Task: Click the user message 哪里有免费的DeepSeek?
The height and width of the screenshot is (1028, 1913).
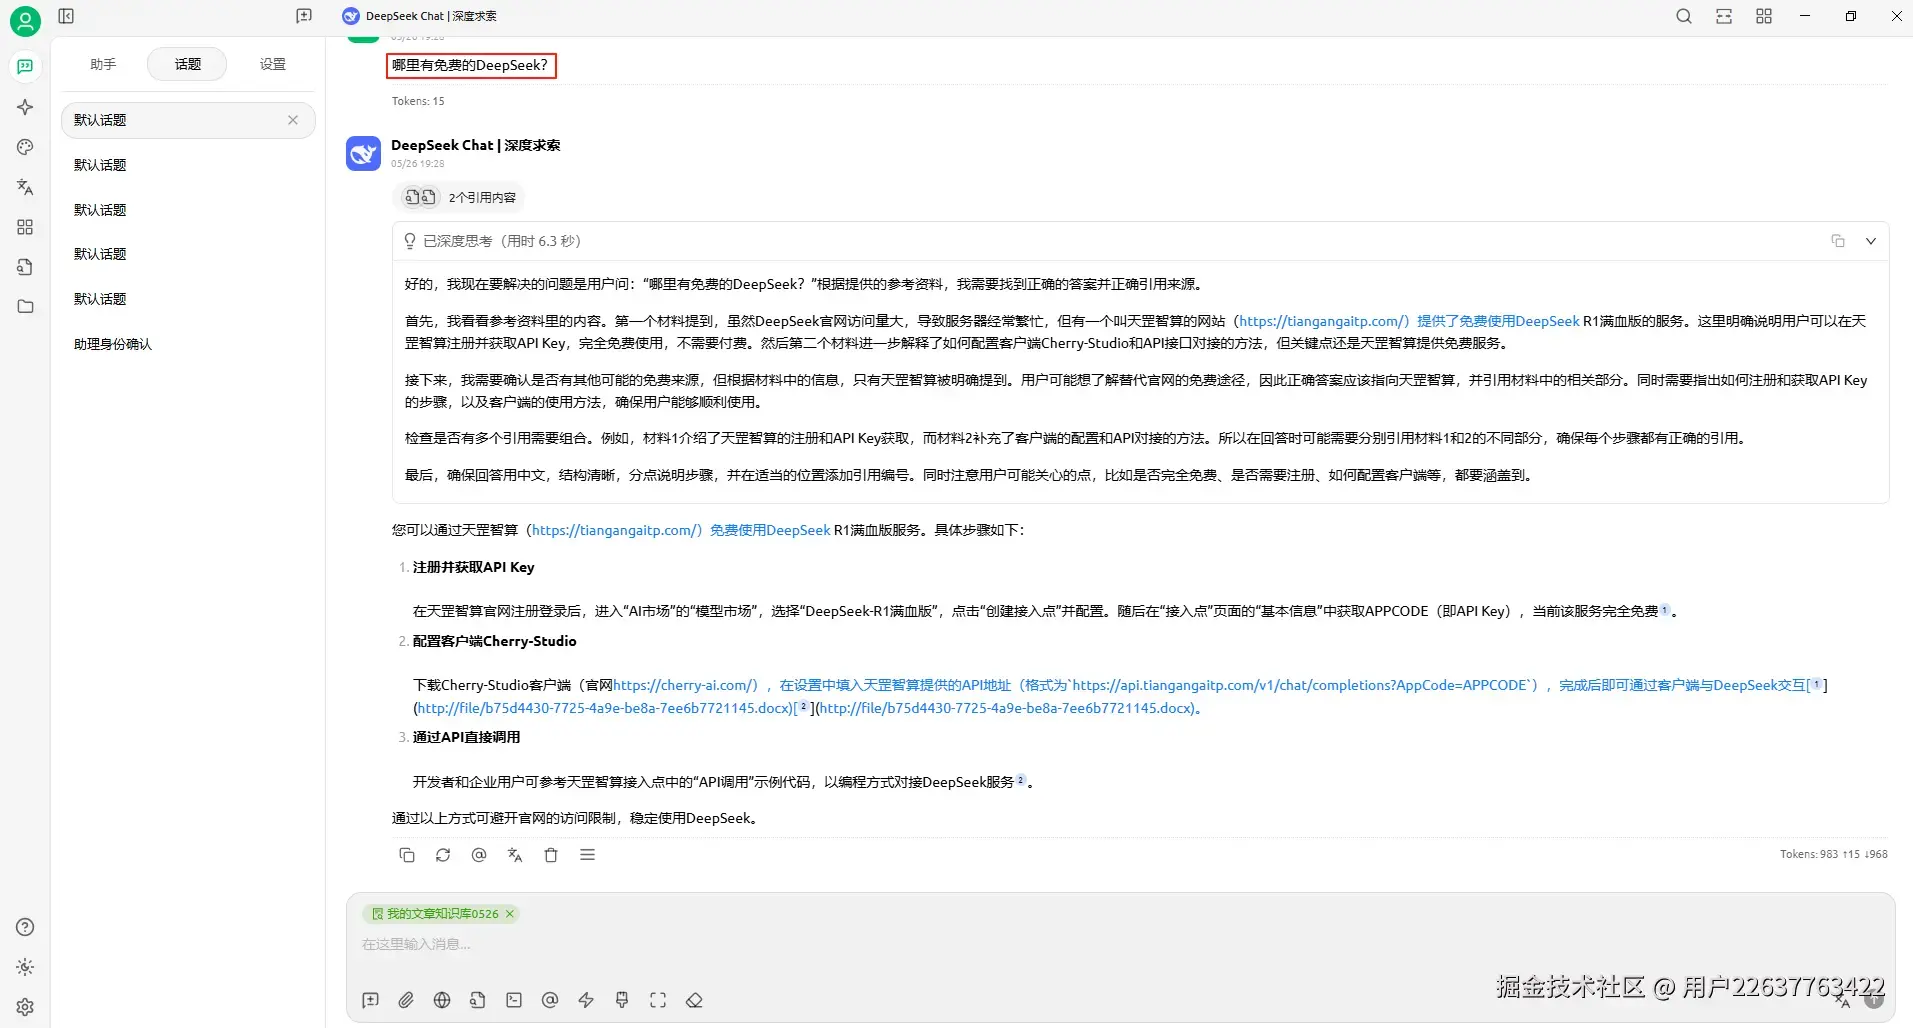Action: tap(470, 65)
